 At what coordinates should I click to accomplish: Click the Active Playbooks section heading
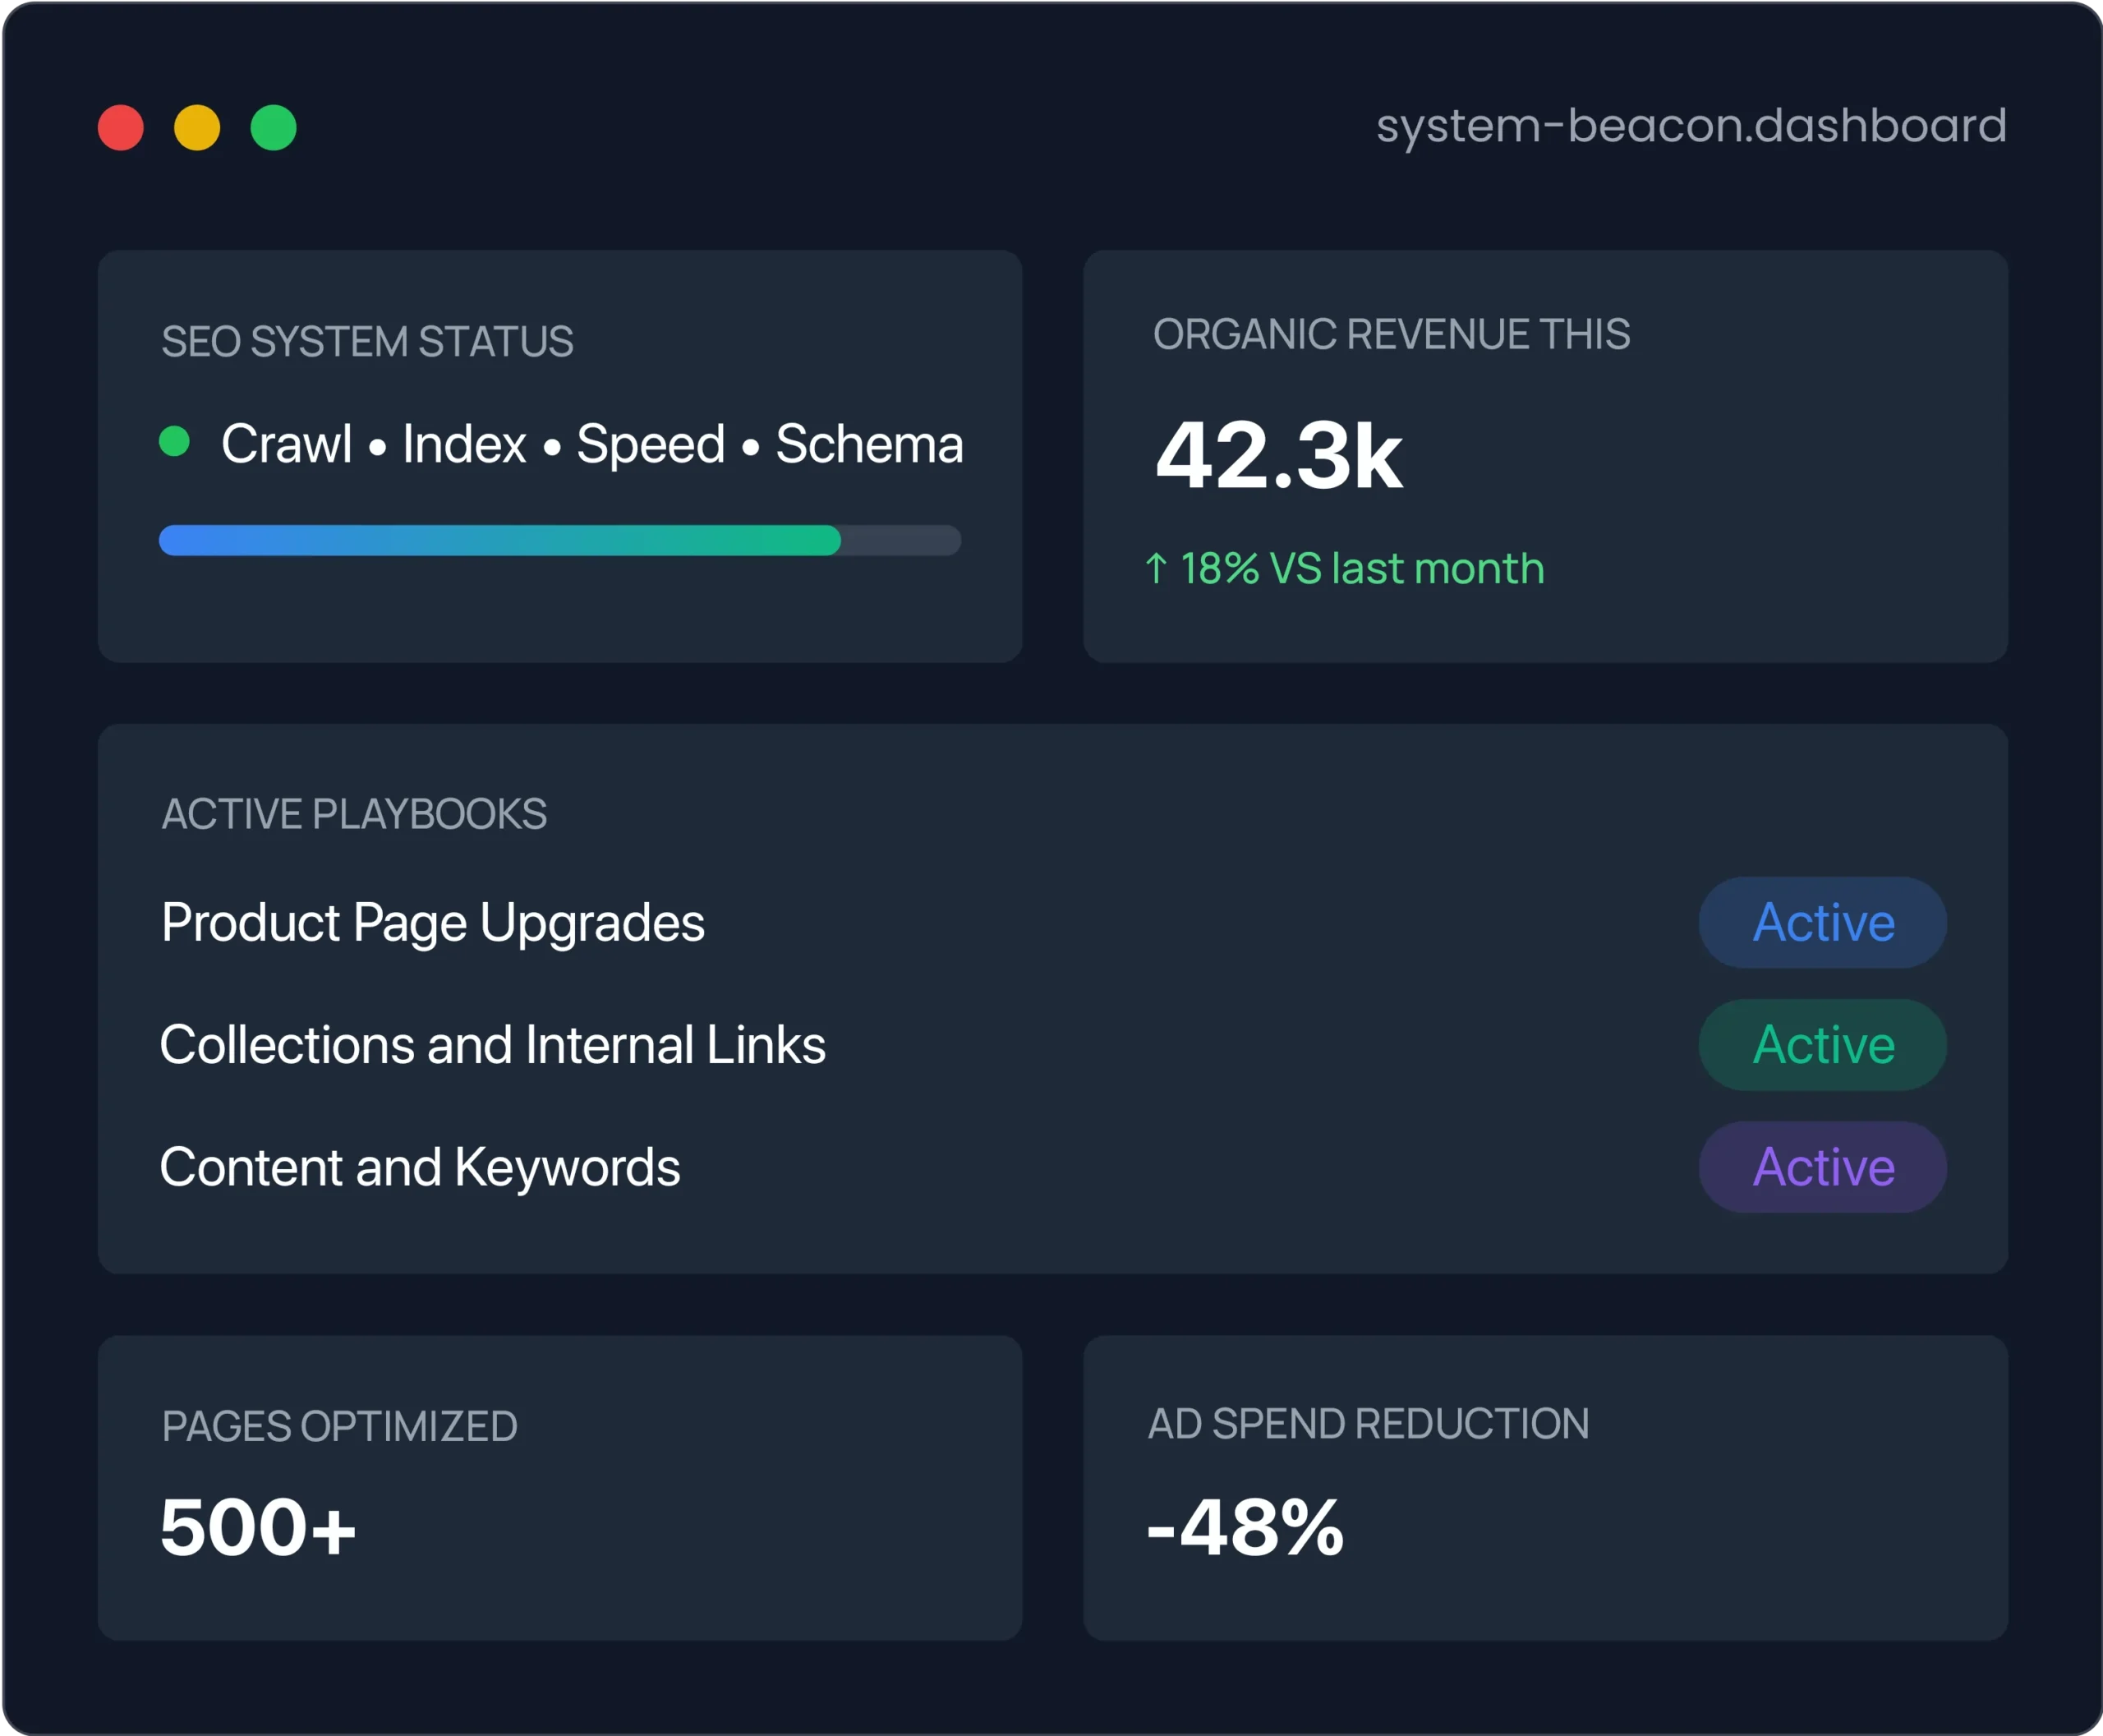[x=354, y=814]
